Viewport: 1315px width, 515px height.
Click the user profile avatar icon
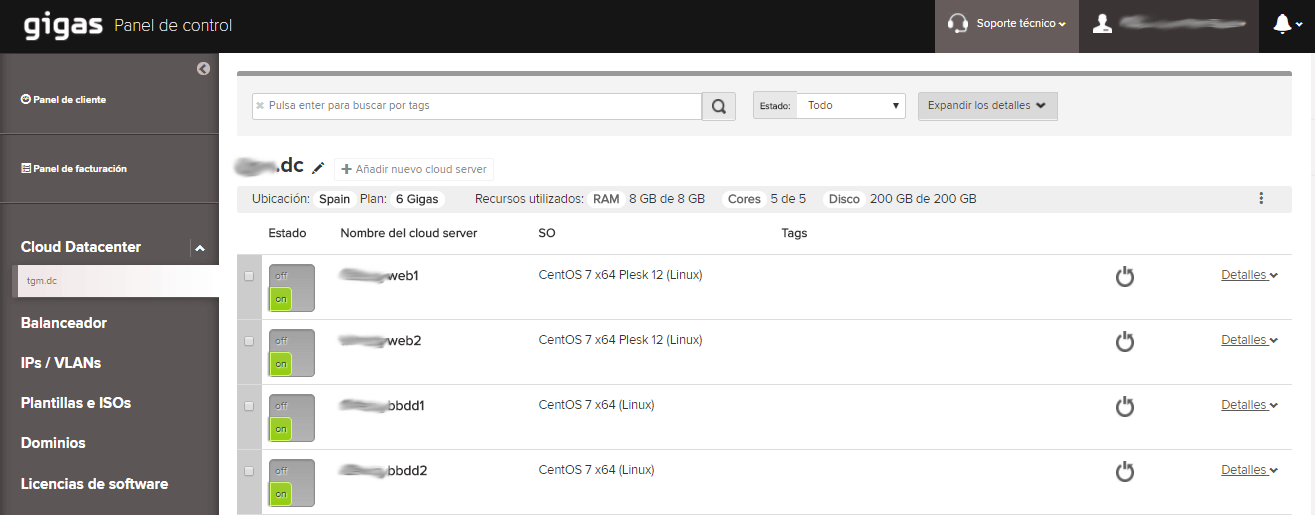(x=1102, y=24)
